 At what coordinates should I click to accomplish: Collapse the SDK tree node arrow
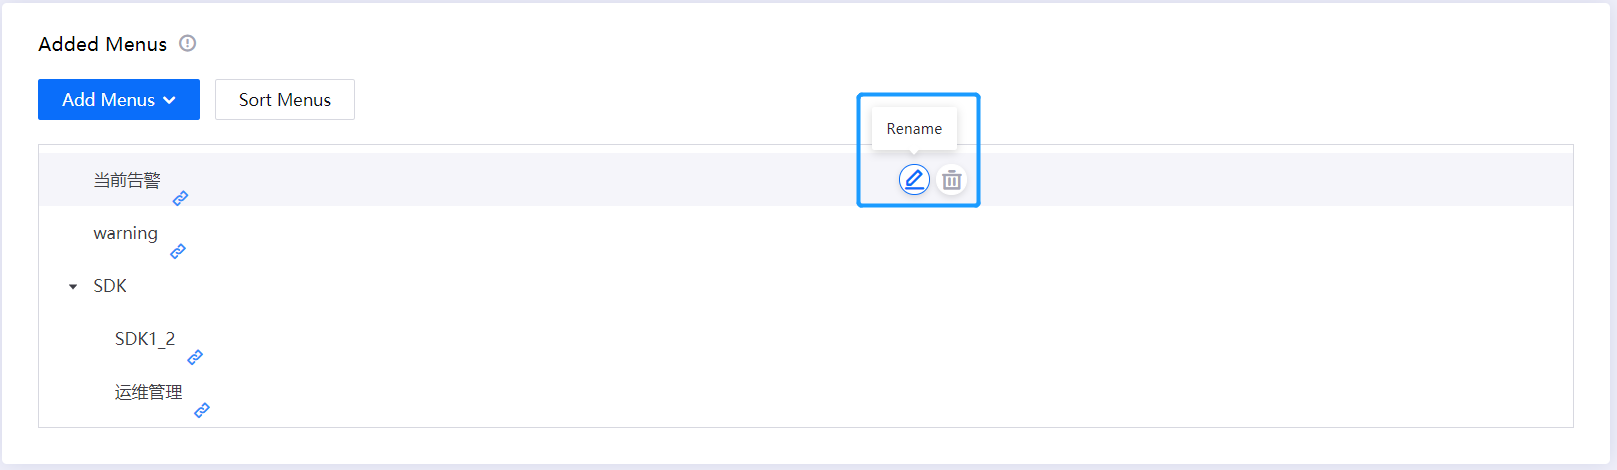[x=73, y=287]
